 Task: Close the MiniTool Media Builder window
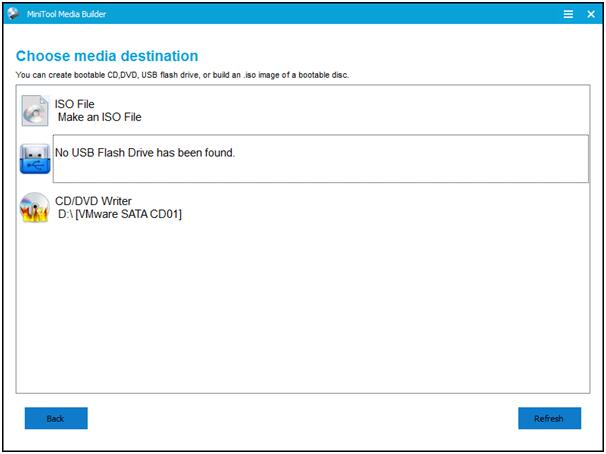click(591, 14)
